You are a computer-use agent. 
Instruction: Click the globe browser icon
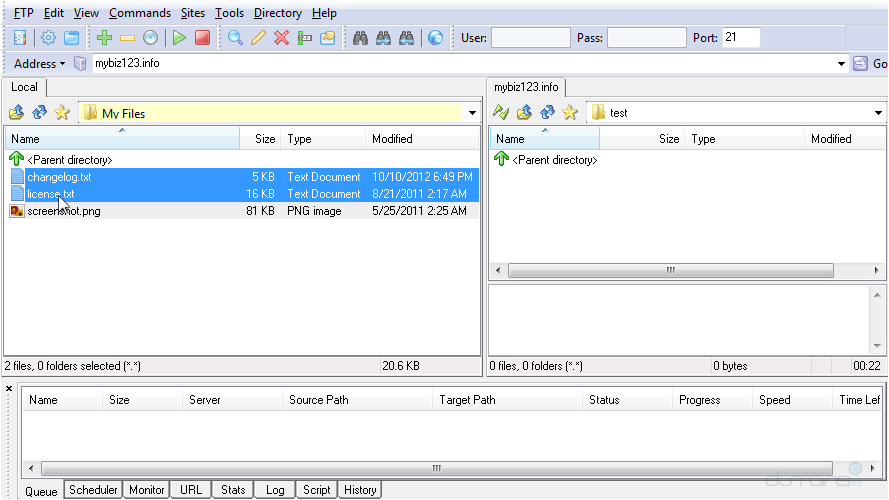click(435, 38)
